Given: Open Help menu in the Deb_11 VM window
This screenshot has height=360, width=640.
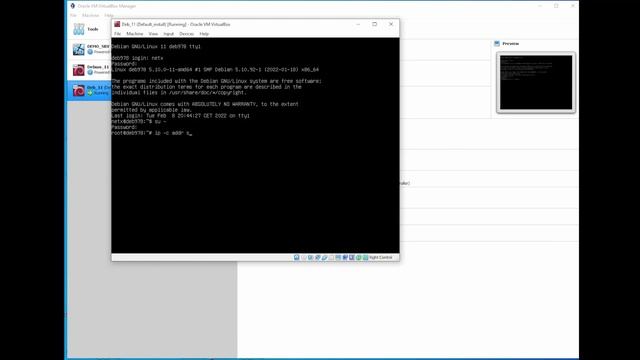Looking at the screenshot, I should pyautogui.click(x=204, y=34).
